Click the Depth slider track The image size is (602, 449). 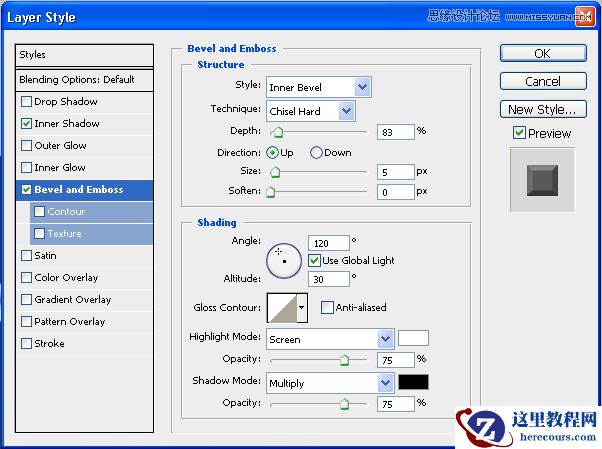coord(320,131)
